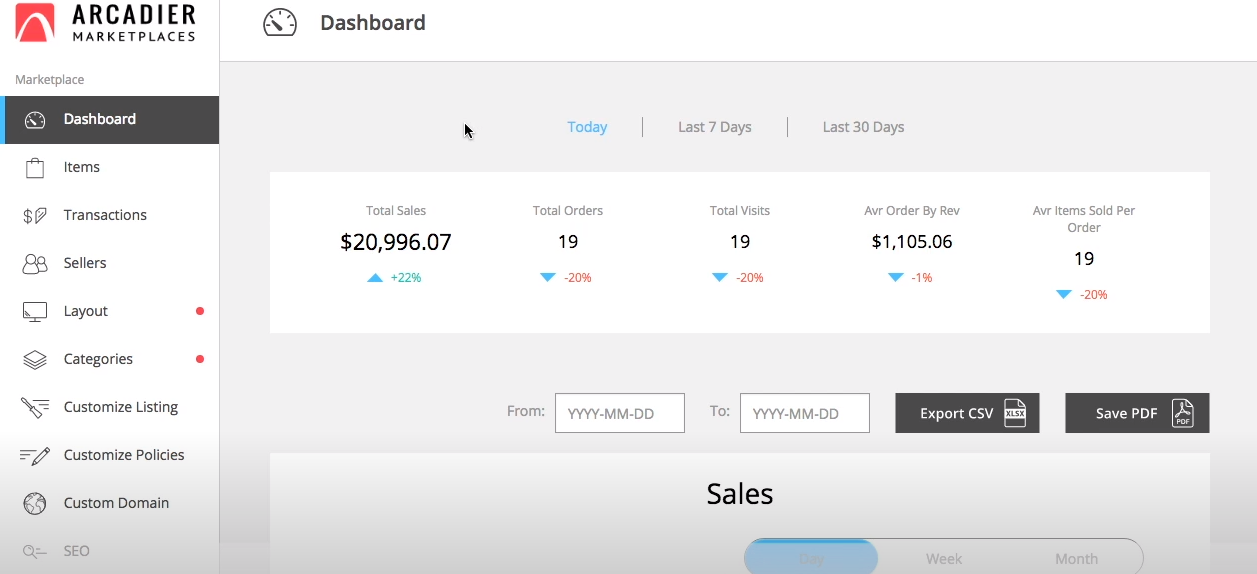Show Last 30 Days statistics
The height and width of the screenshot is (574, 1257).
863,127
